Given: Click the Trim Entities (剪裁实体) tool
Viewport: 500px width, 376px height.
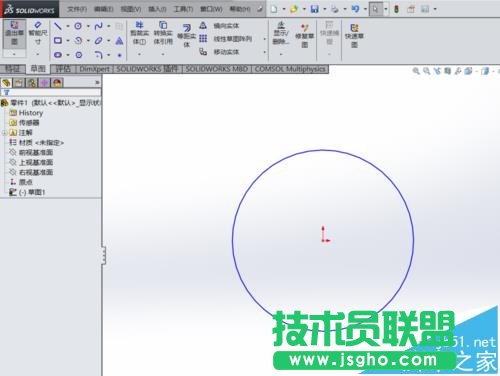Looking at the screenshot, I should pos(139,33).
